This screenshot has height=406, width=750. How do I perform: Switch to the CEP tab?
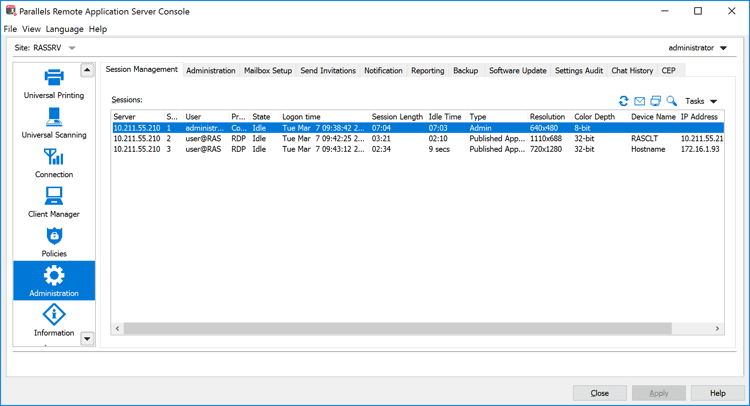tap(669, 70)
